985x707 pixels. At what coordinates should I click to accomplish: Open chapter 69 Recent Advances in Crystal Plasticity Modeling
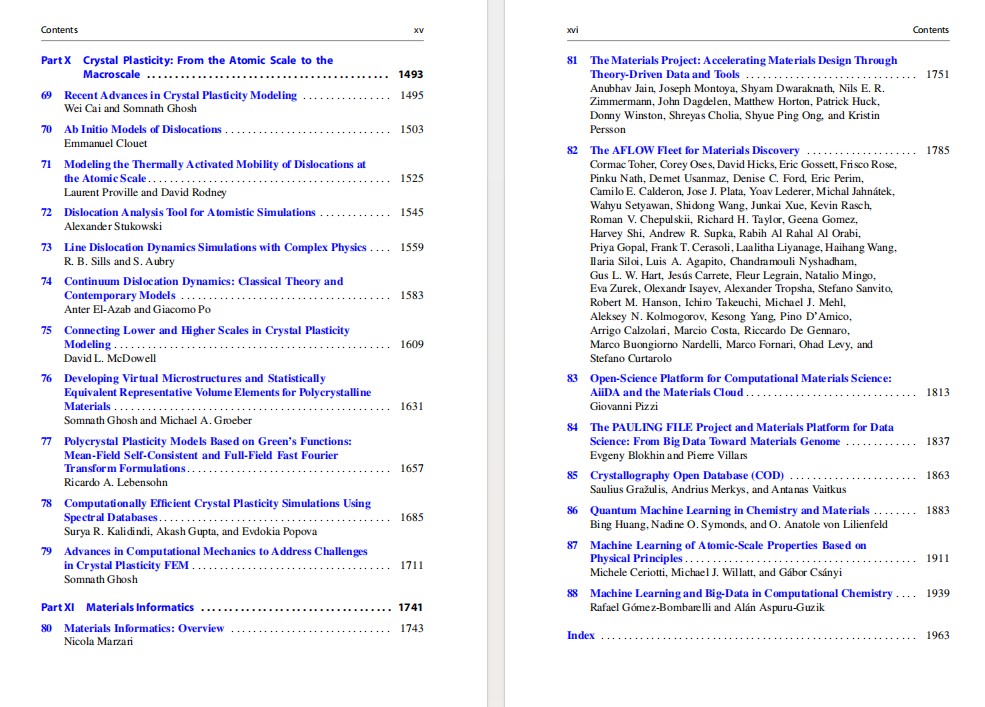coord(180,95)
